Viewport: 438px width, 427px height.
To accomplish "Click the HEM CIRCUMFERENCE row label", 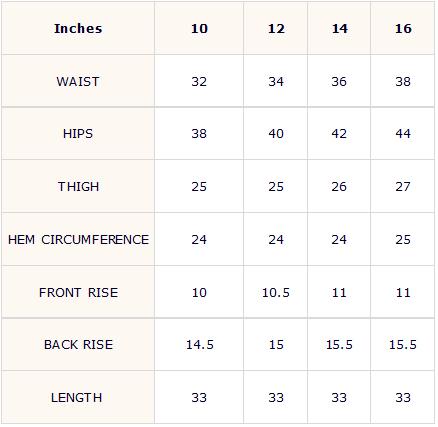I will [x=78, y=240].
